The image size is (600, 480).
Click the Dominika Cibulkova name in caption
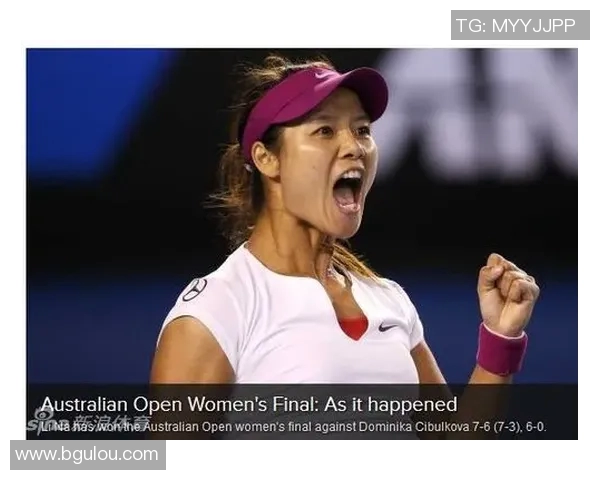(414, 427)
